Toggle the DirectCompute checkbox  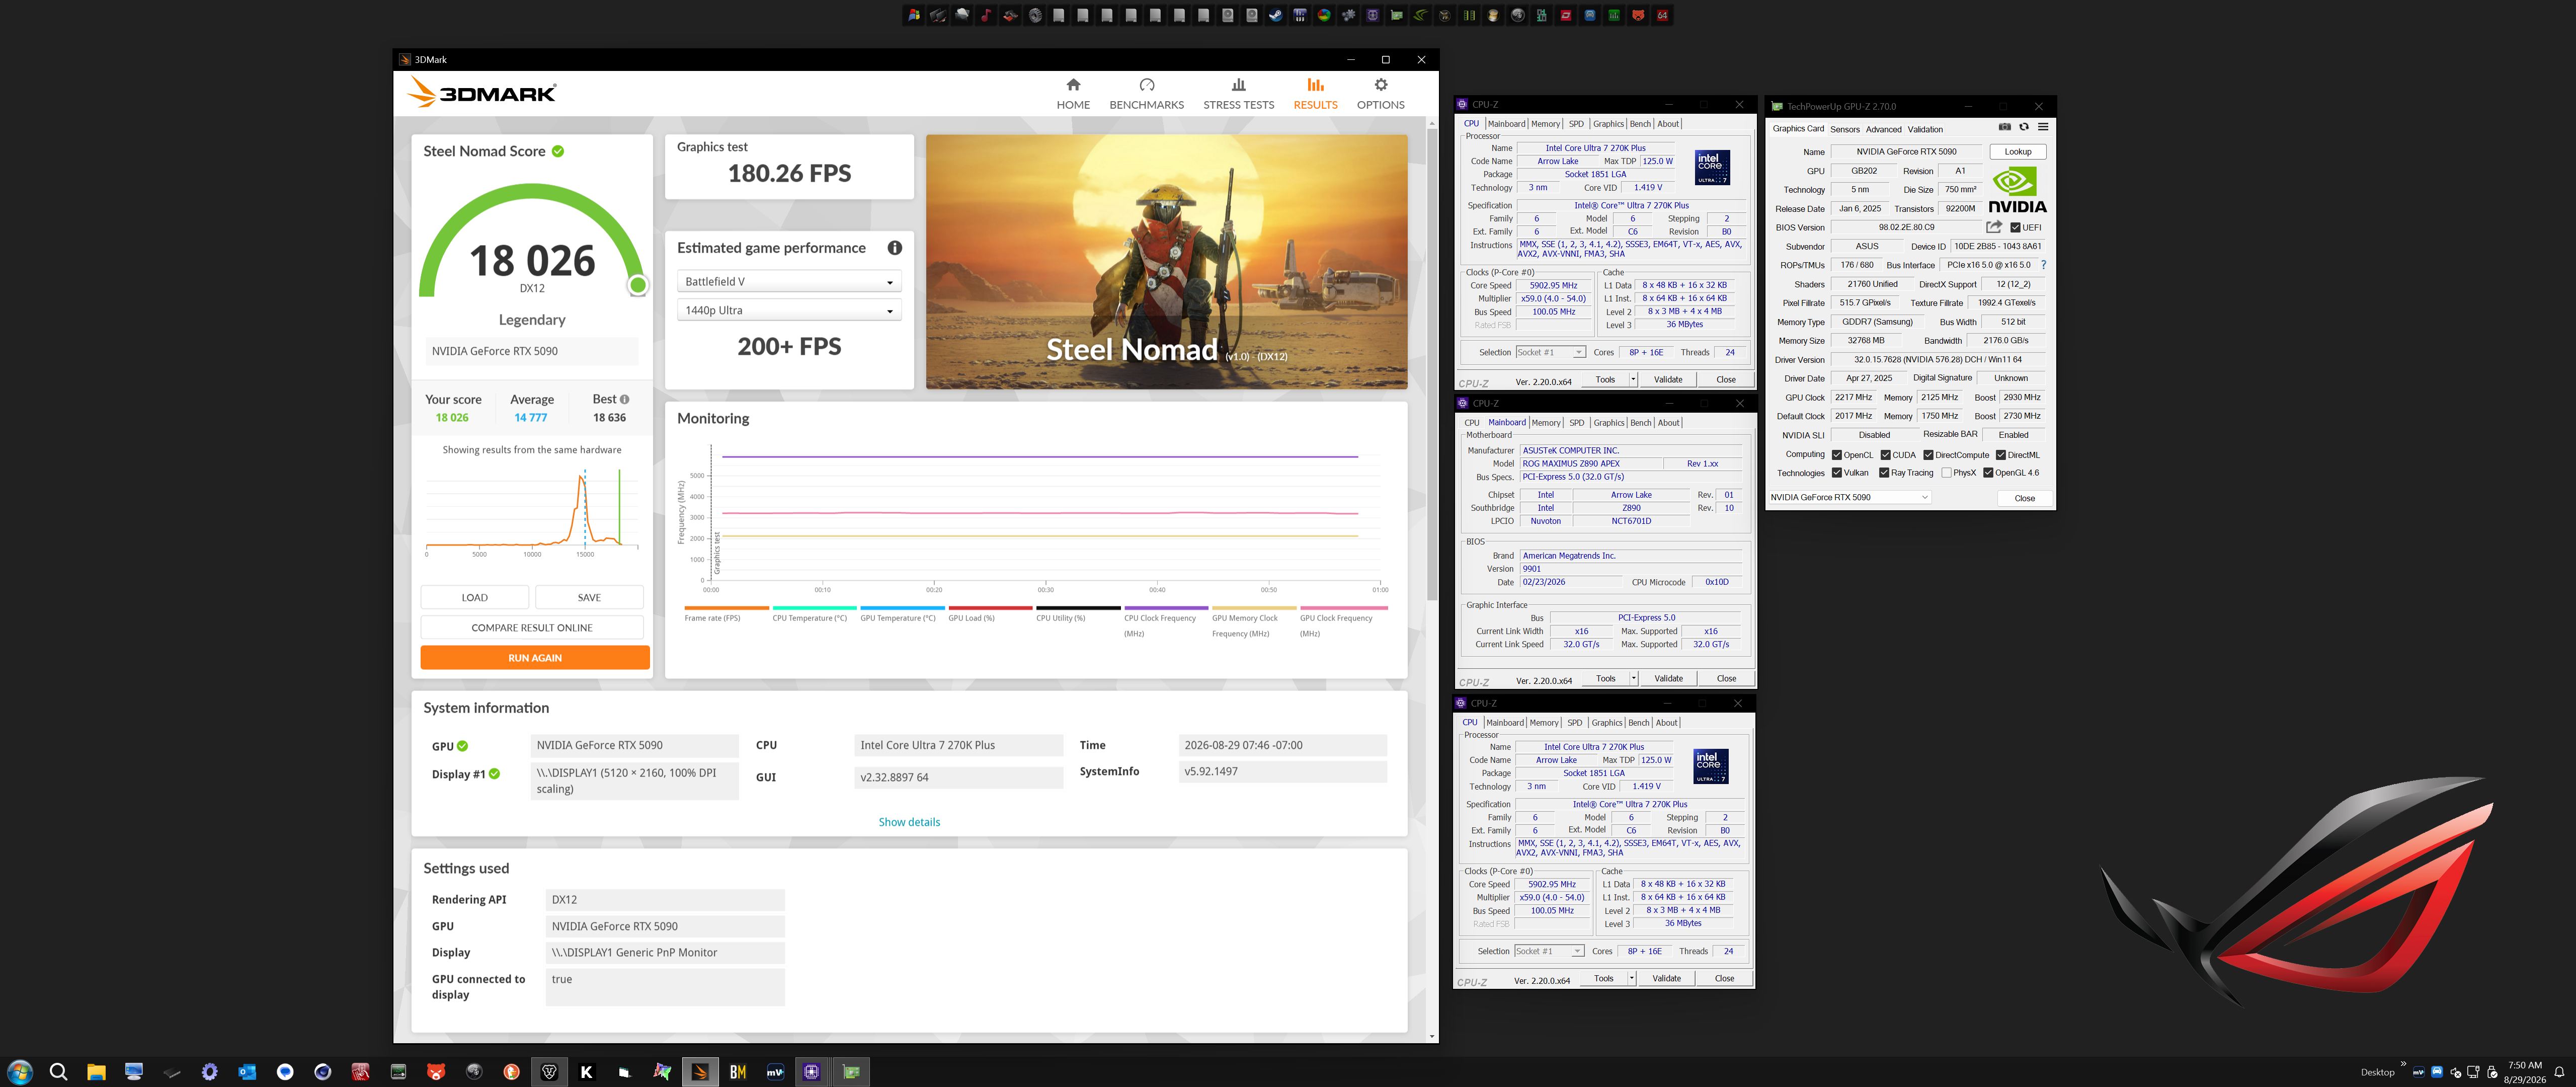(1929, 455)
